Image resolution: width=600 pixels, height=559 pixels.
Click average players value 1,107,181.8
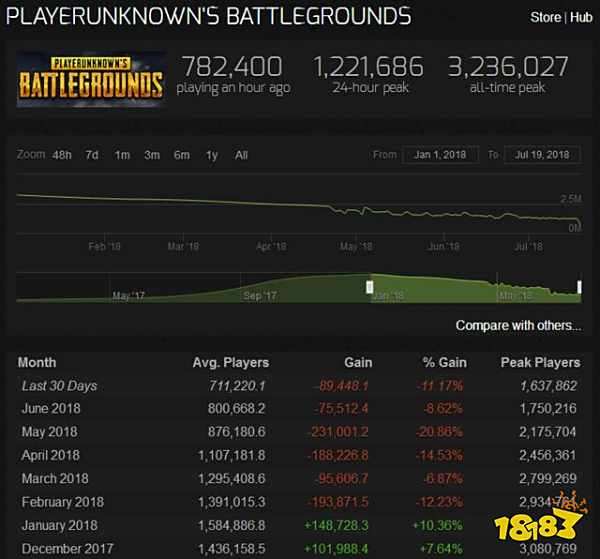tap(232, 455)
